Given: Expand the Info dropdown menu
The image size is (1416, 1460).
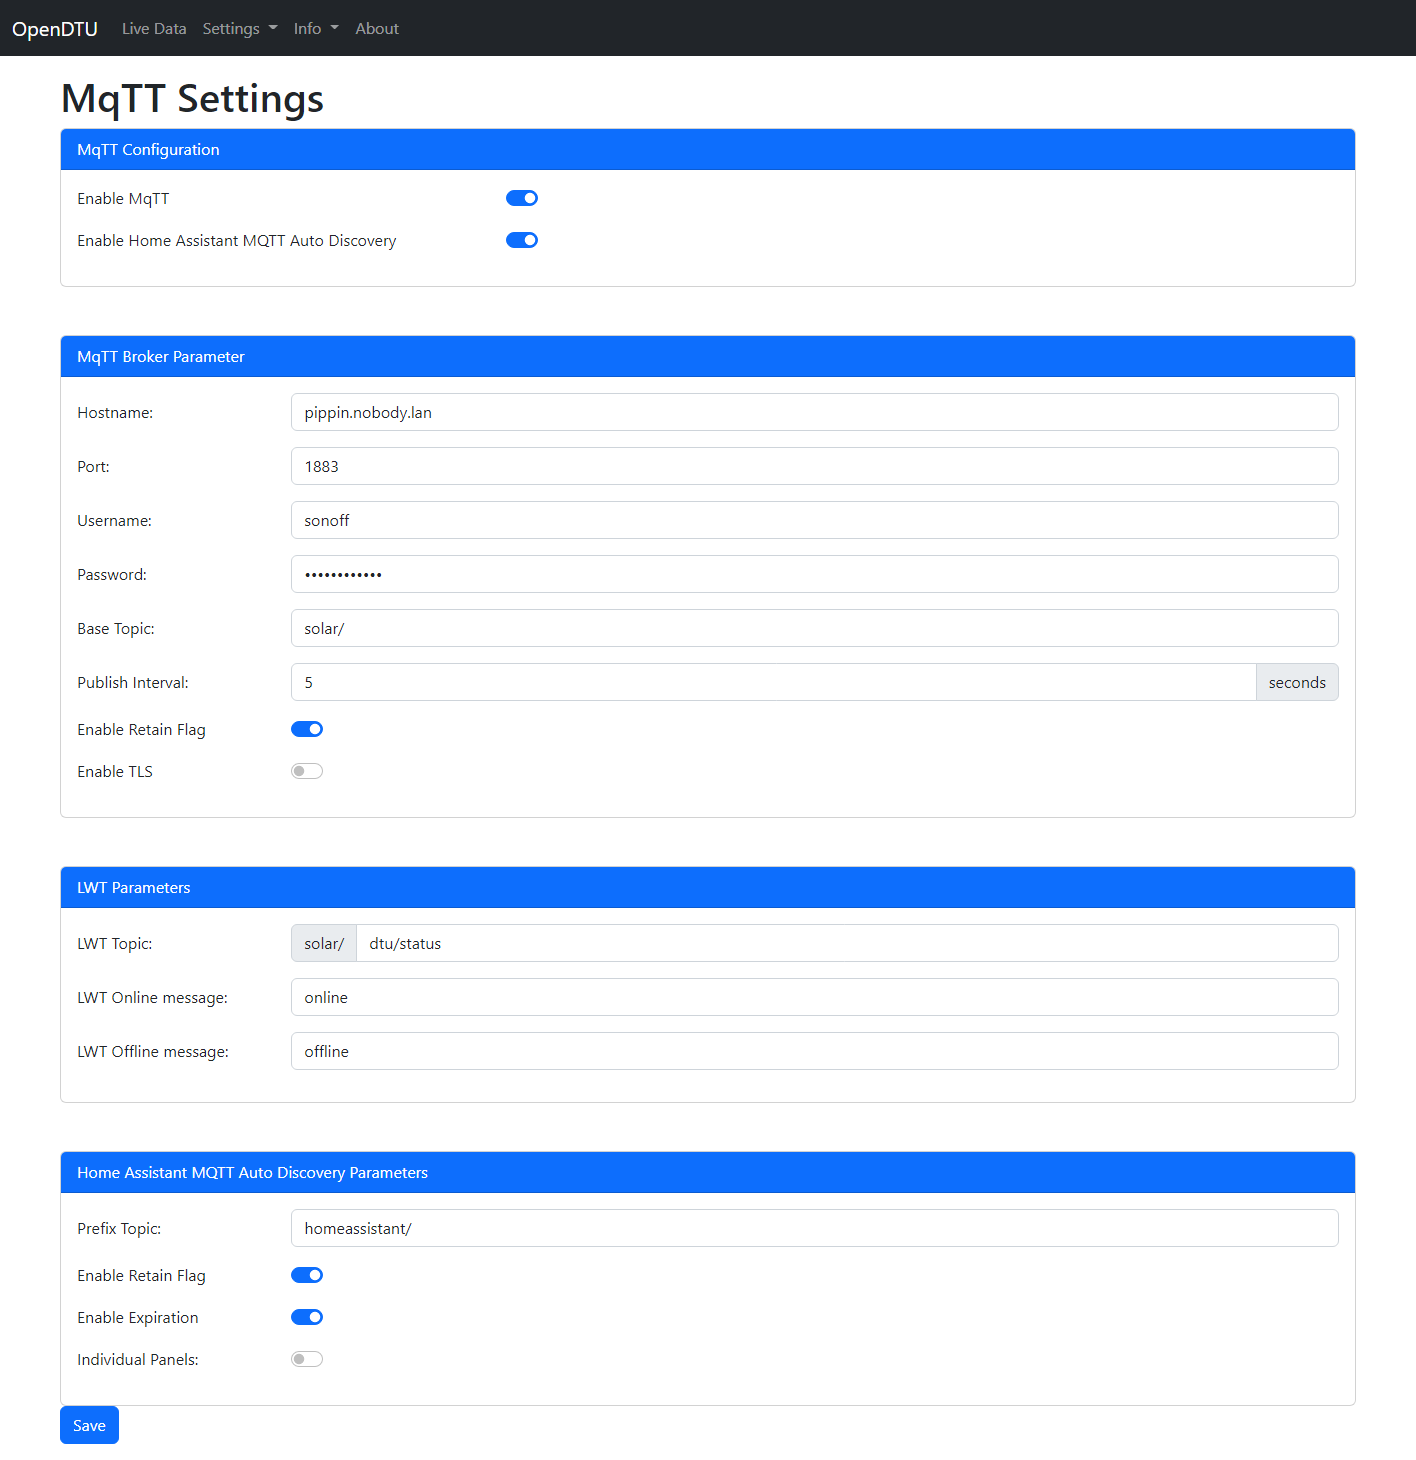Looking at the screenshot, I should pos(315,29).
